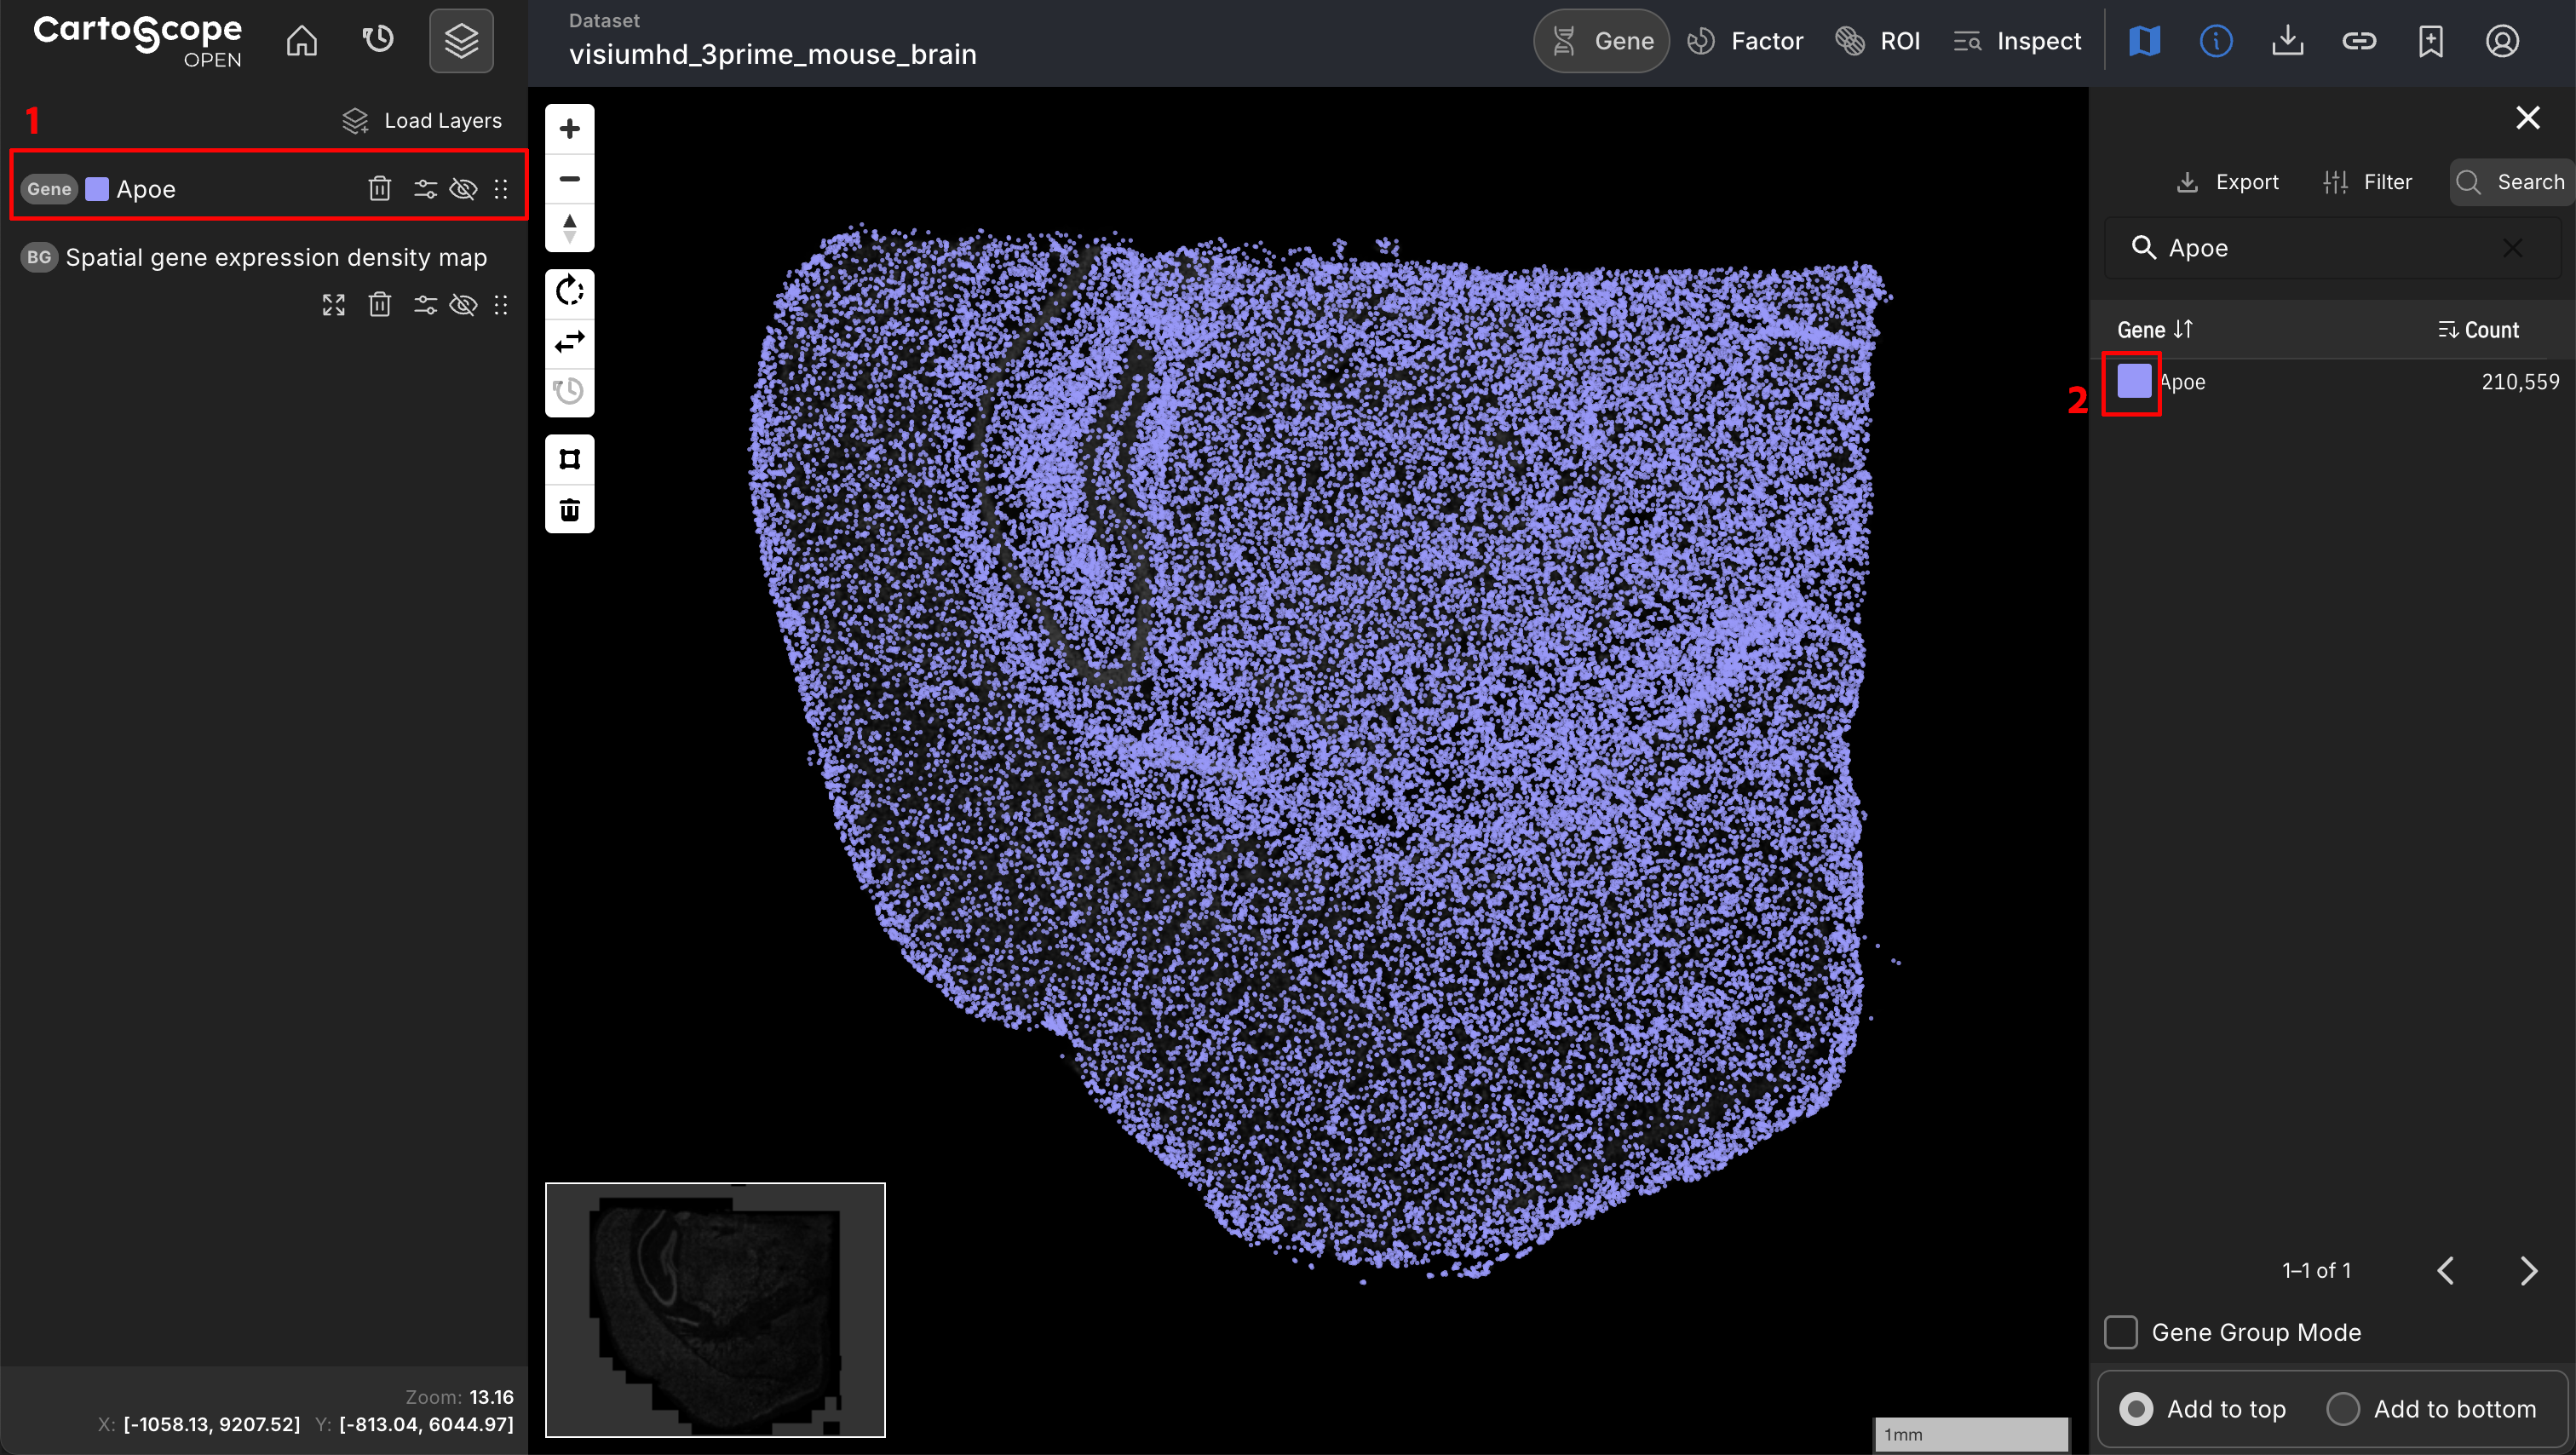
Task: Go to next results page
Action: point(2528,1270)
